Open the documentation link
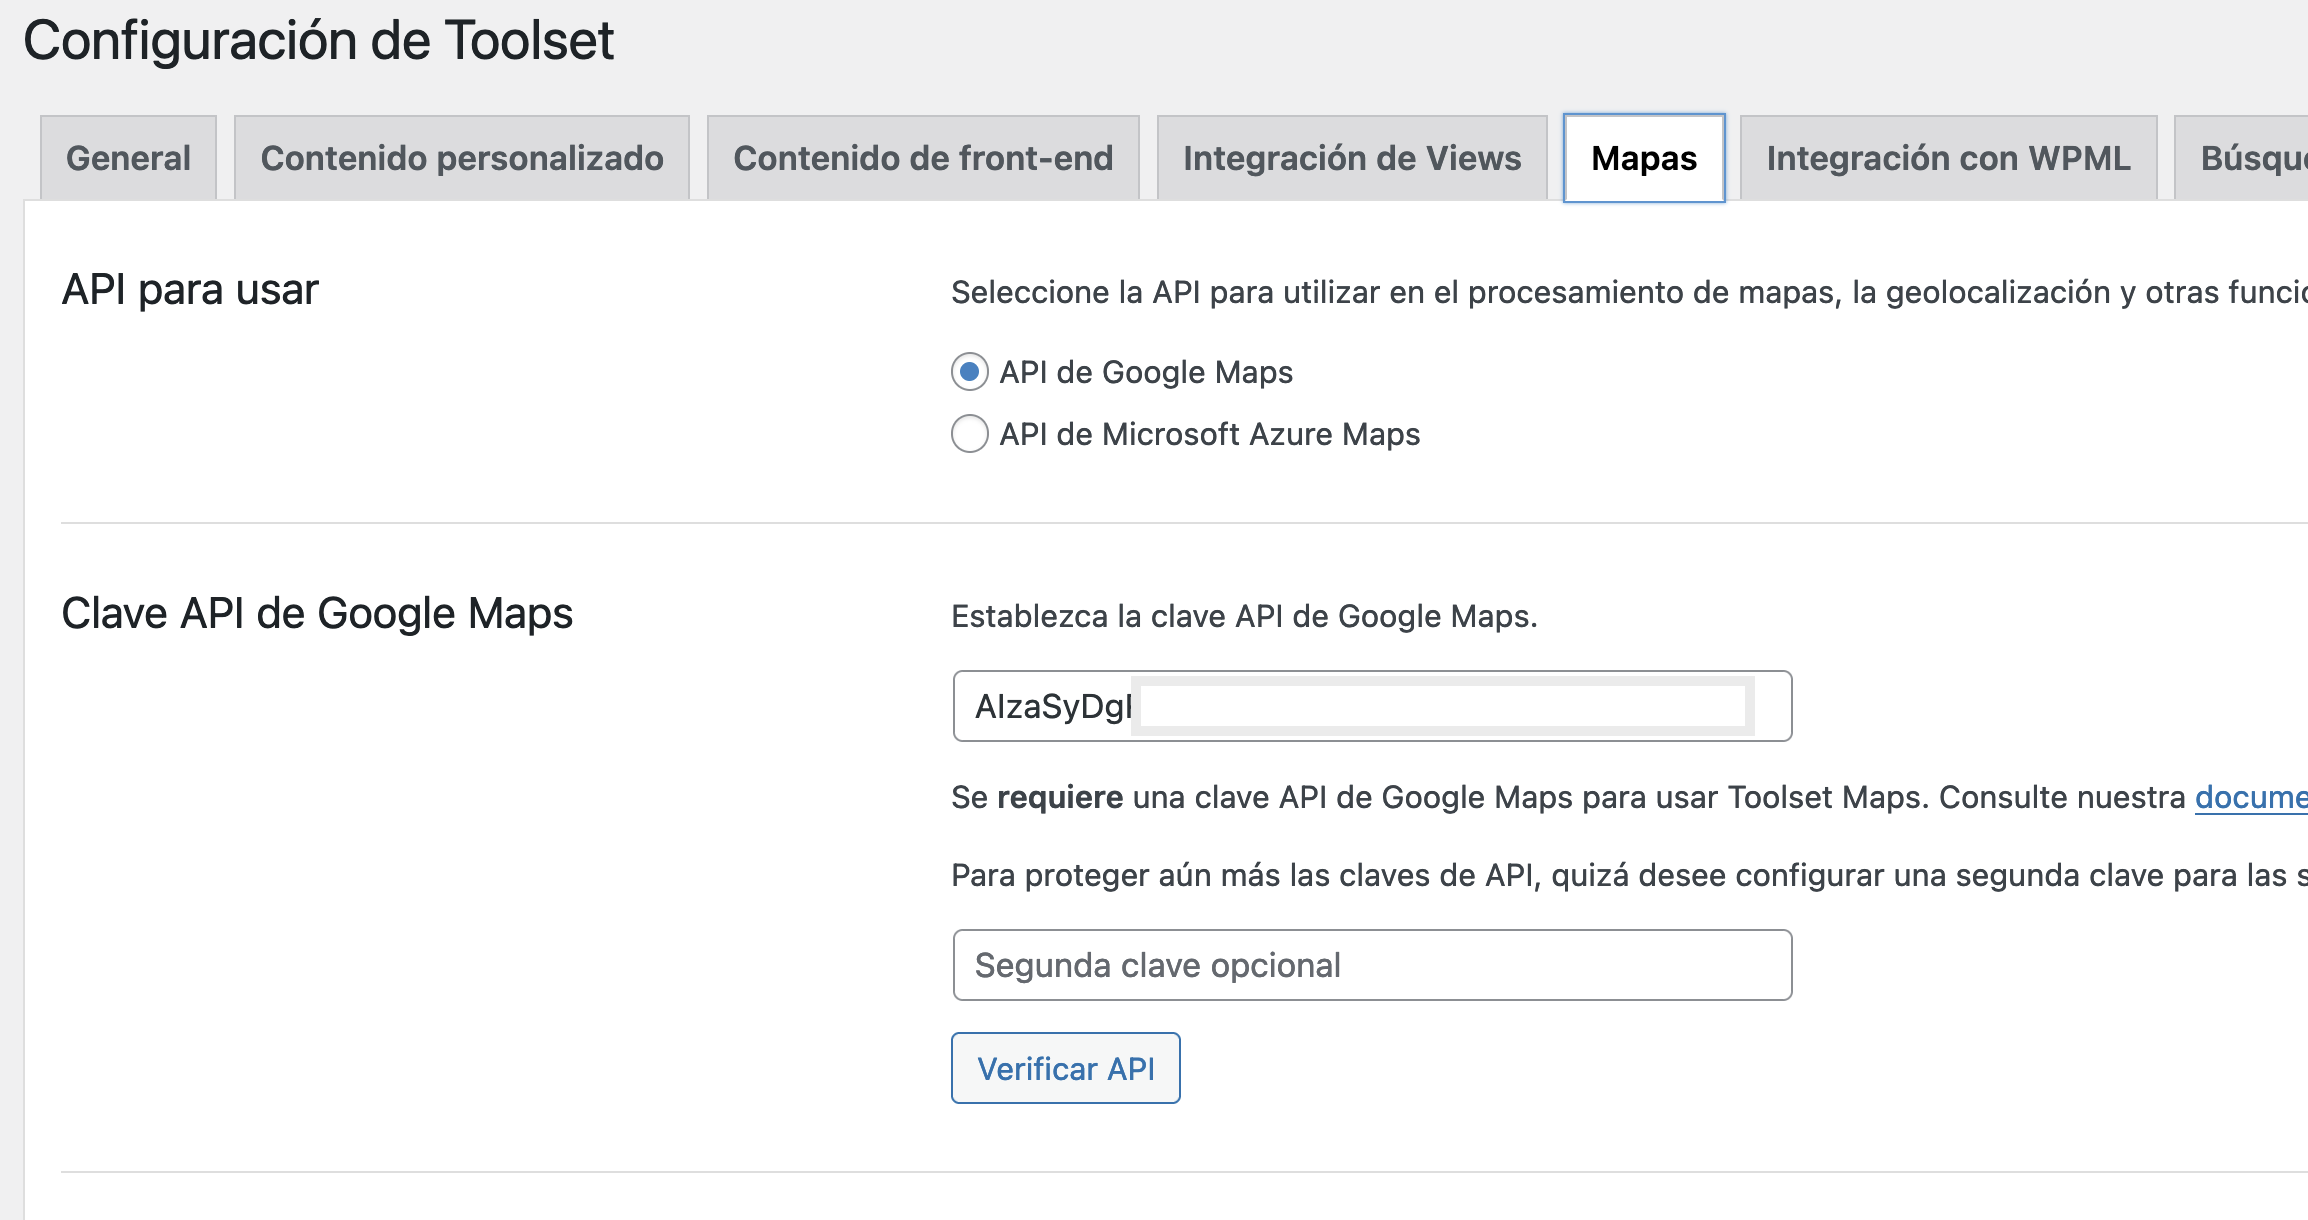Viewport: 2308px width, 1220px height. [x=2251, y=797]
